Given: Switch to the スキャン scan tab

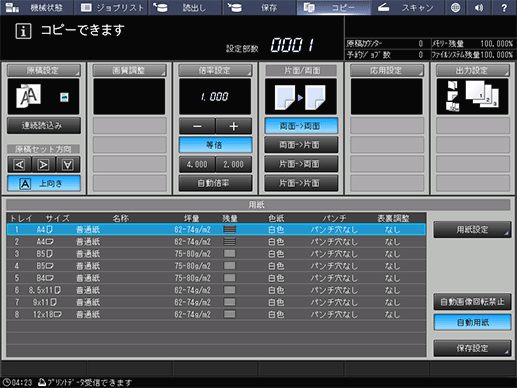Looking at the screenshot, I should (x=407, y=7).
